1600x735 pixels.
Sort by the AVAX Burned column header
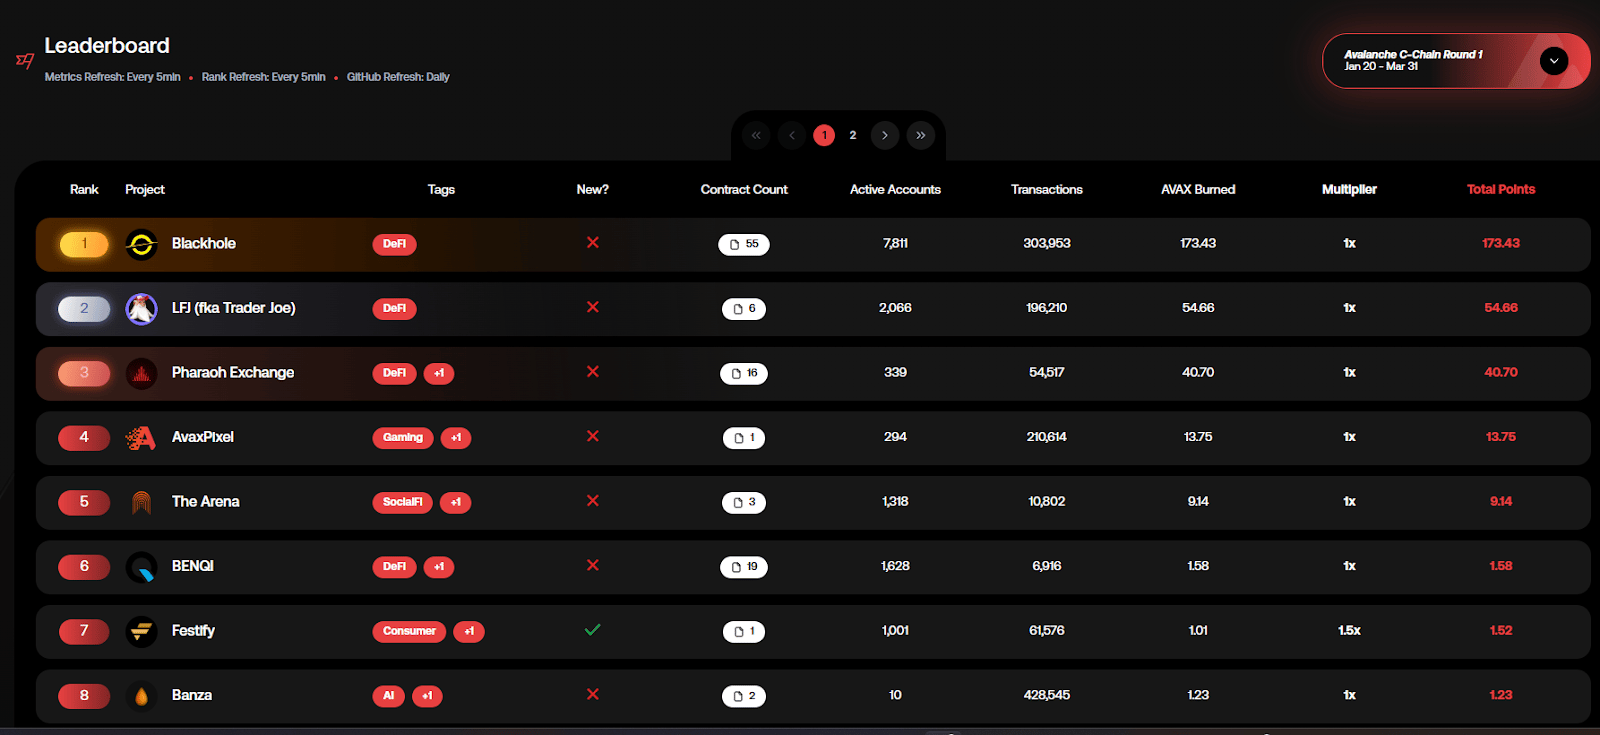(1198, 189)
